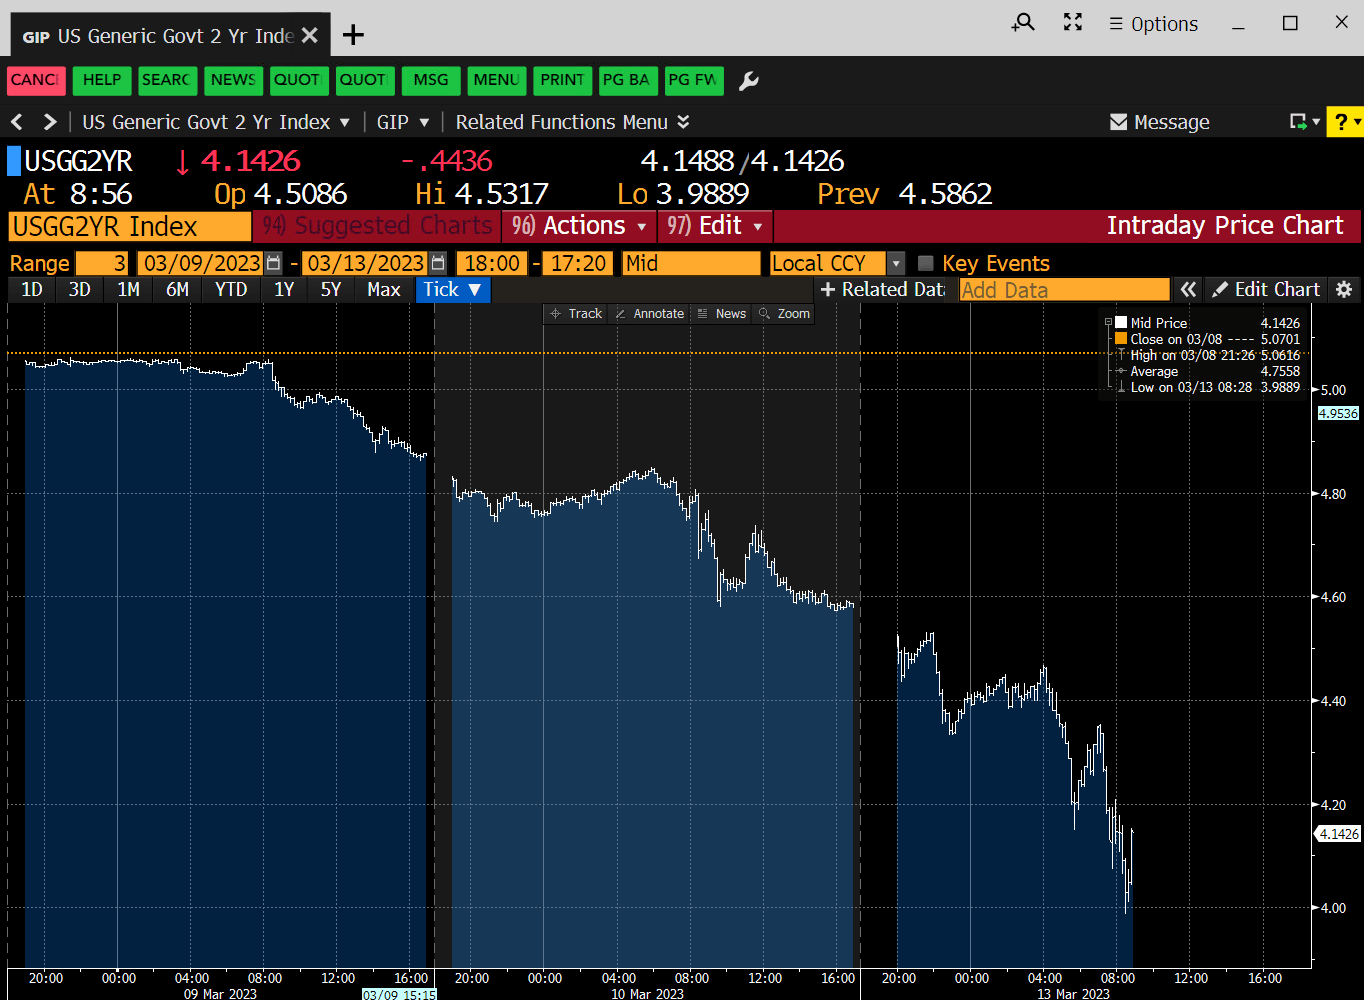Click the yellow help question mark icon
This screenshot has height=1000, width=1364.
coord(1344,122)
